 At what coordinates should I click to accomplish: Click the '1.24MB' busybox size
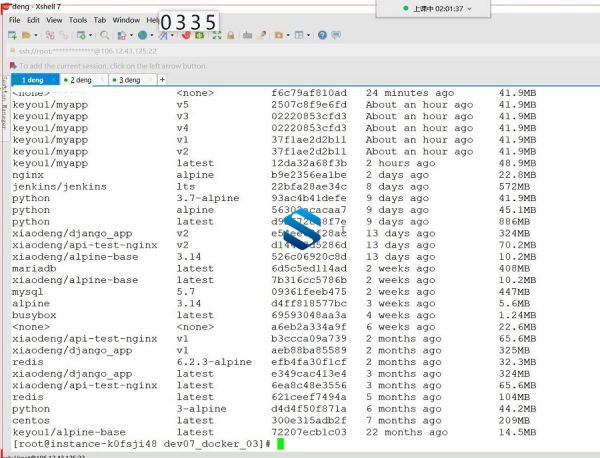[517, 315]
